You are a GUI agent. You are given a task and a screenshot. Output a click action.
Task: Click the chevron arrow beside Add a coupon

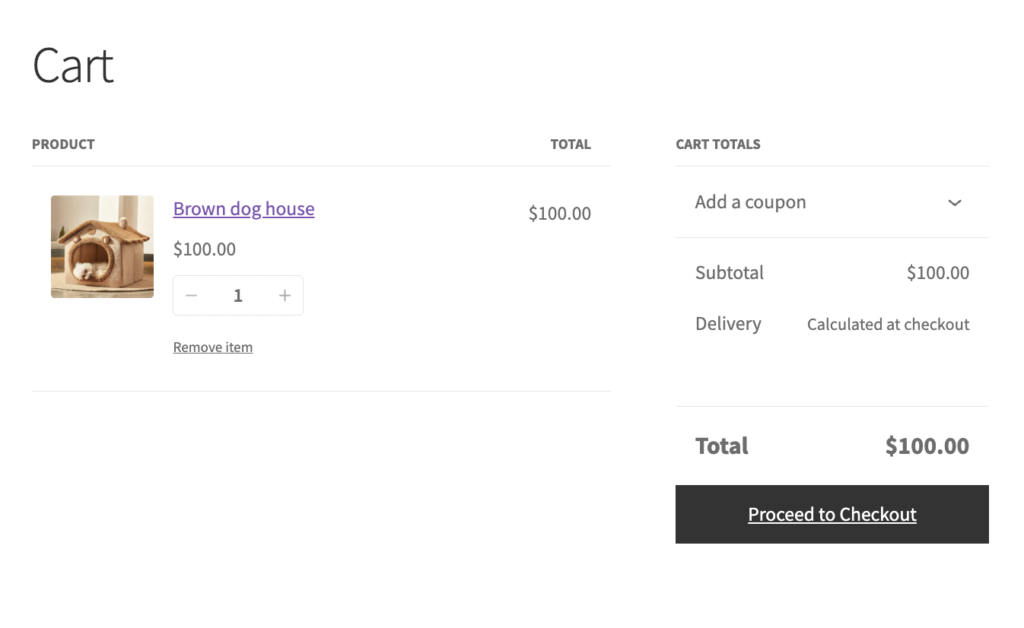click(954, 203)
